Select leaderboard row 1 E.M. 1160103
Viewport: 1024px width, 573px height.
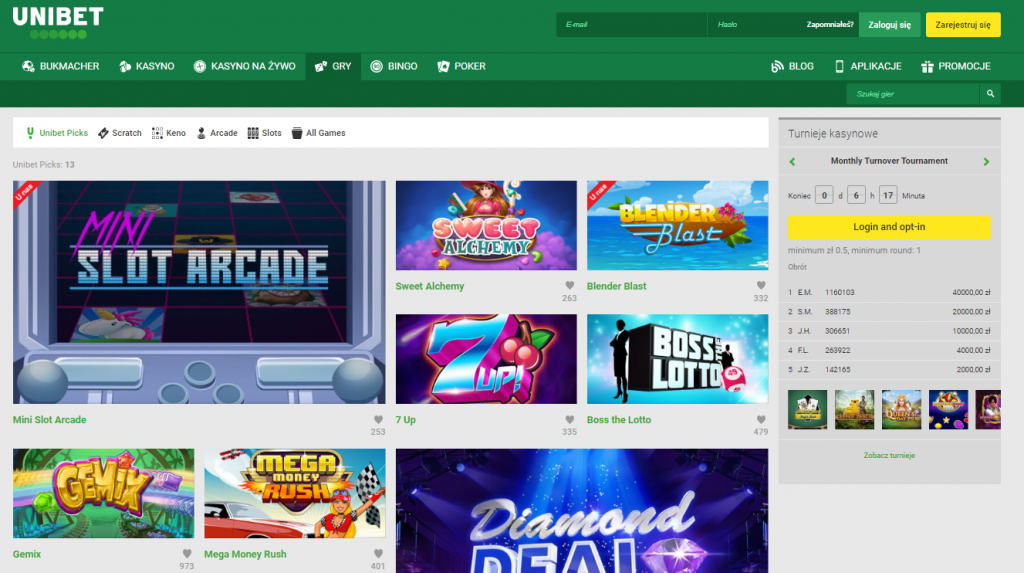click(889, 293)
